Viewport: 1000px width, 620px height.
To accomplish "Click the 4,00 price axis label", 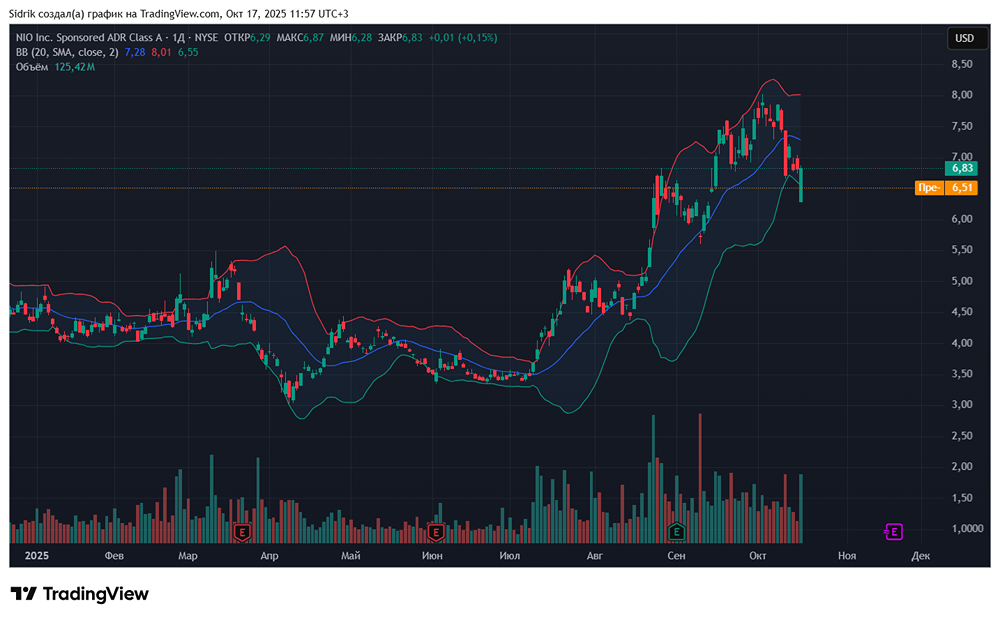I will [x=962, y=343].
